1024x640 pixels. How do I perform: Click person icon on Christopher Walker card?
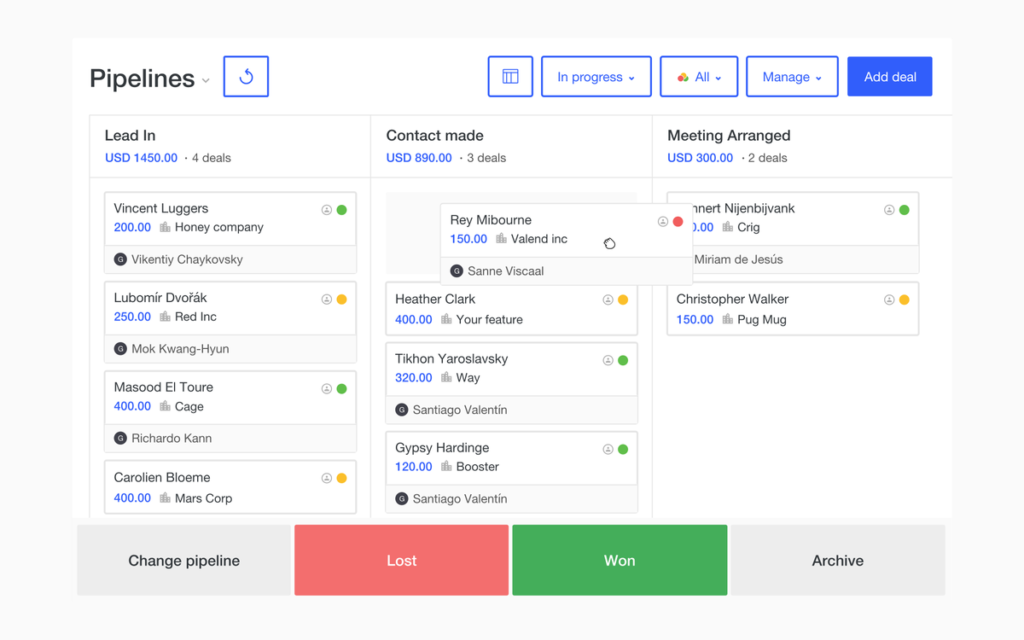tap(889, 300)
